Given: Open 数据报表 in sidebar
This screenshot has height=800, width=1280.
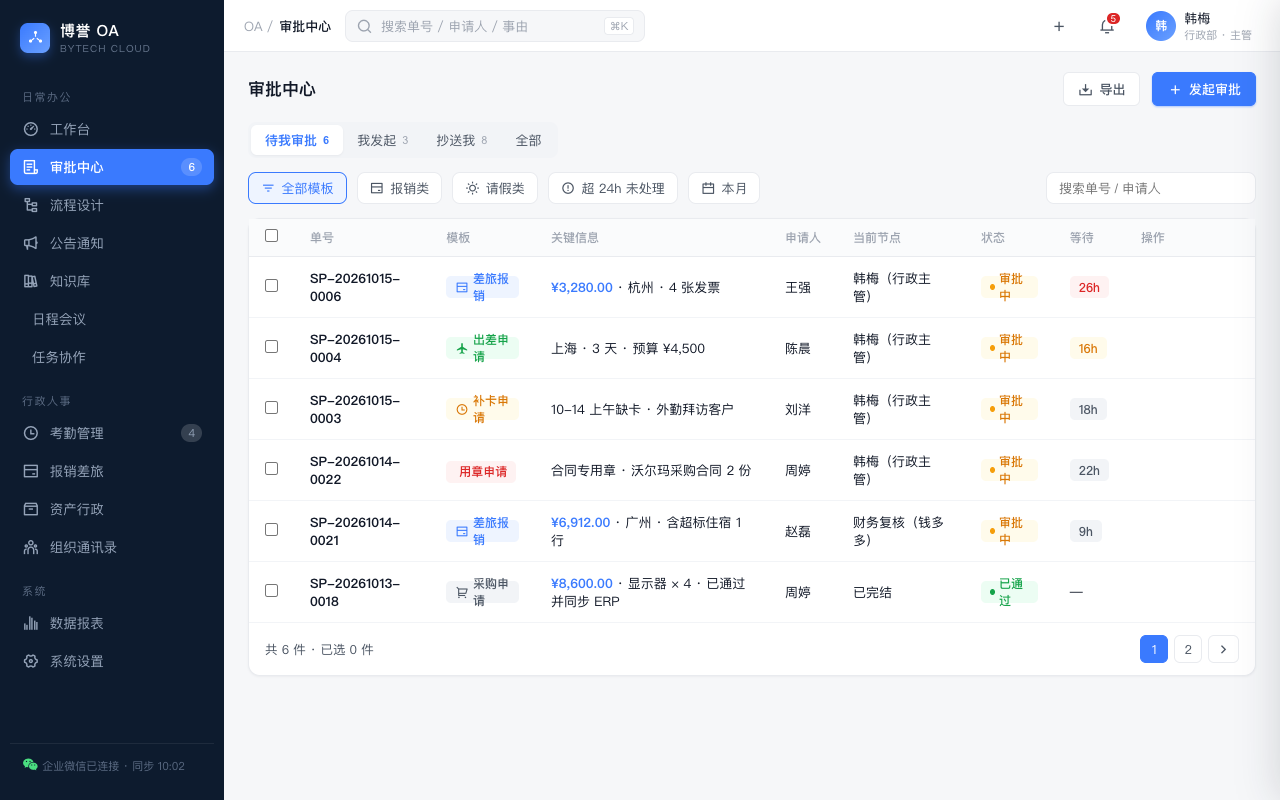Looking at the screenshot, I should 112,623.
